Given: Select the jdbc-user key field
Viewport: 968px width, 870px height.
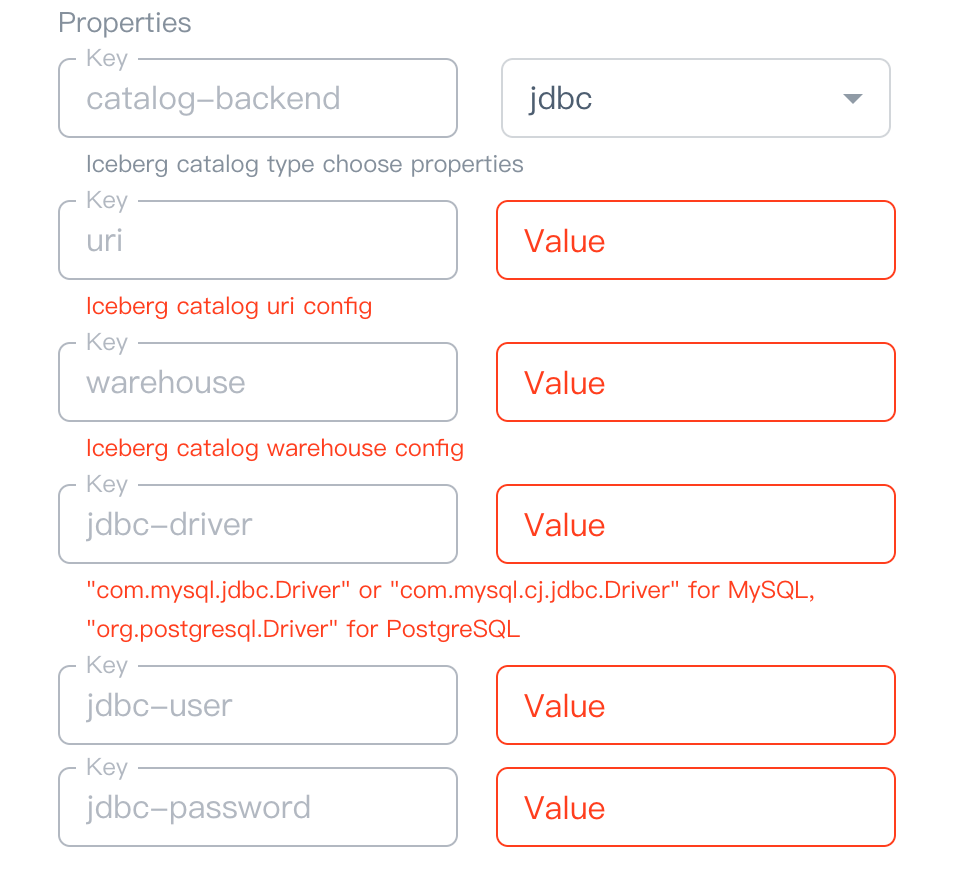Looking at the screenshot, I should tap(257, 705).
